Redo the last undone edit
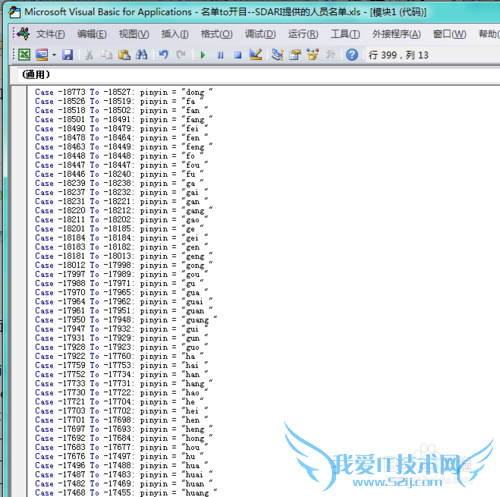The height and width of the screenshot is (497, 500). (x=181, y=55)
